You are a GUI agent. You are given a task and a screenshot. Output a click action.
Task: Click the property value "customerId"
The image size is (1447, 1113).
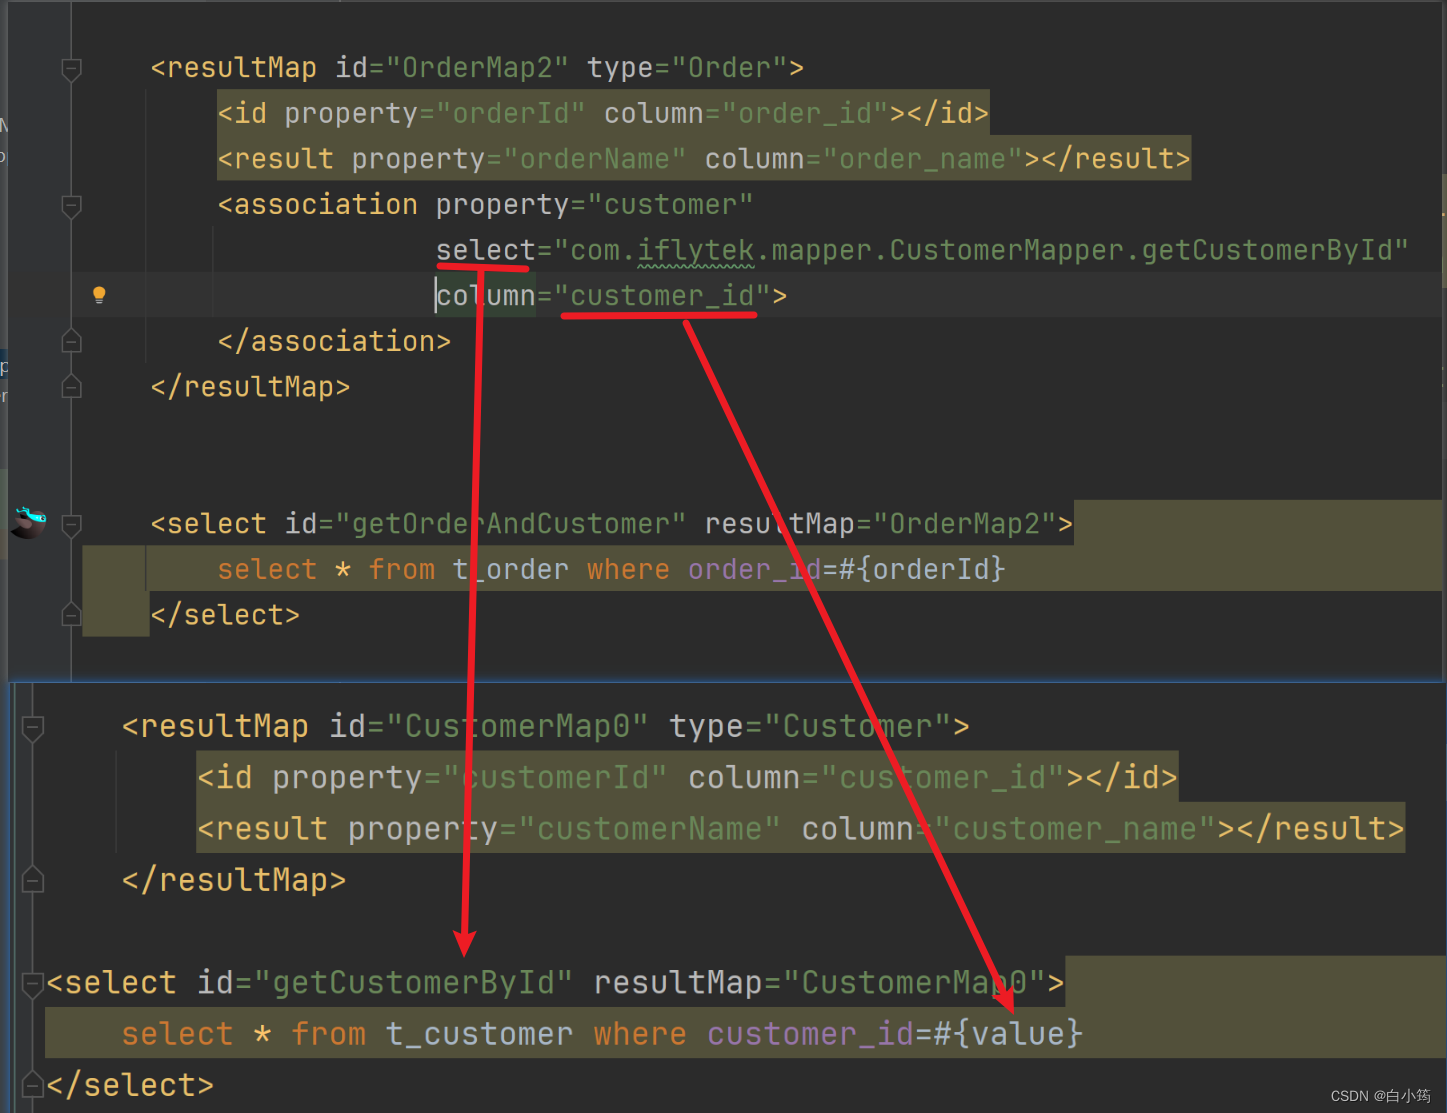pyautogui.click(x=555, y=777)
